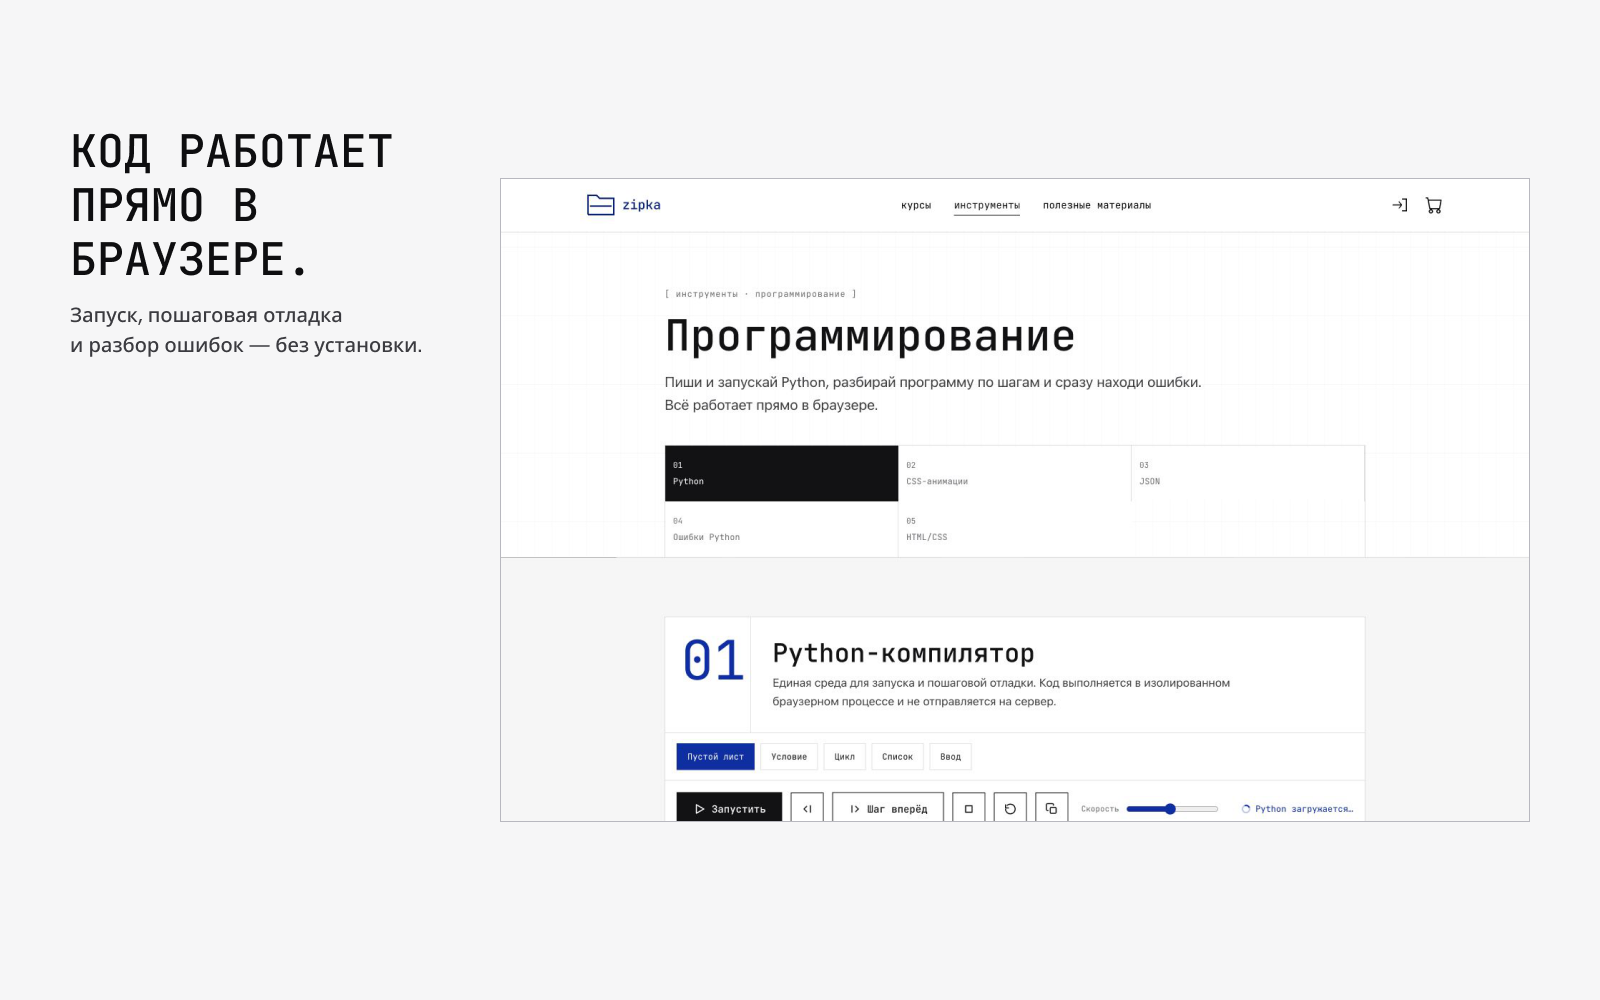Click the reset circular arrow button
This screenshot has width=1600, height=1000.
coord(1010,808)
